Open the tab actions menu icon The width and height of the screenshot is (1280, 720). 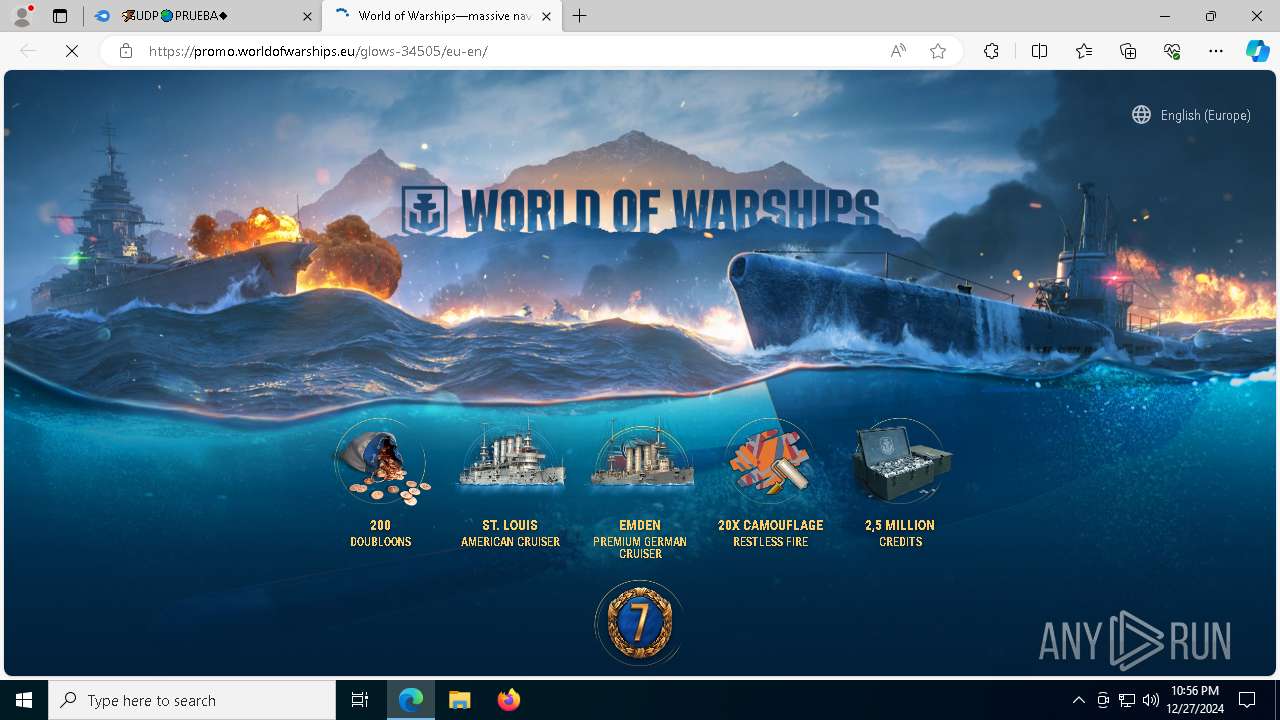pos(60,16)
